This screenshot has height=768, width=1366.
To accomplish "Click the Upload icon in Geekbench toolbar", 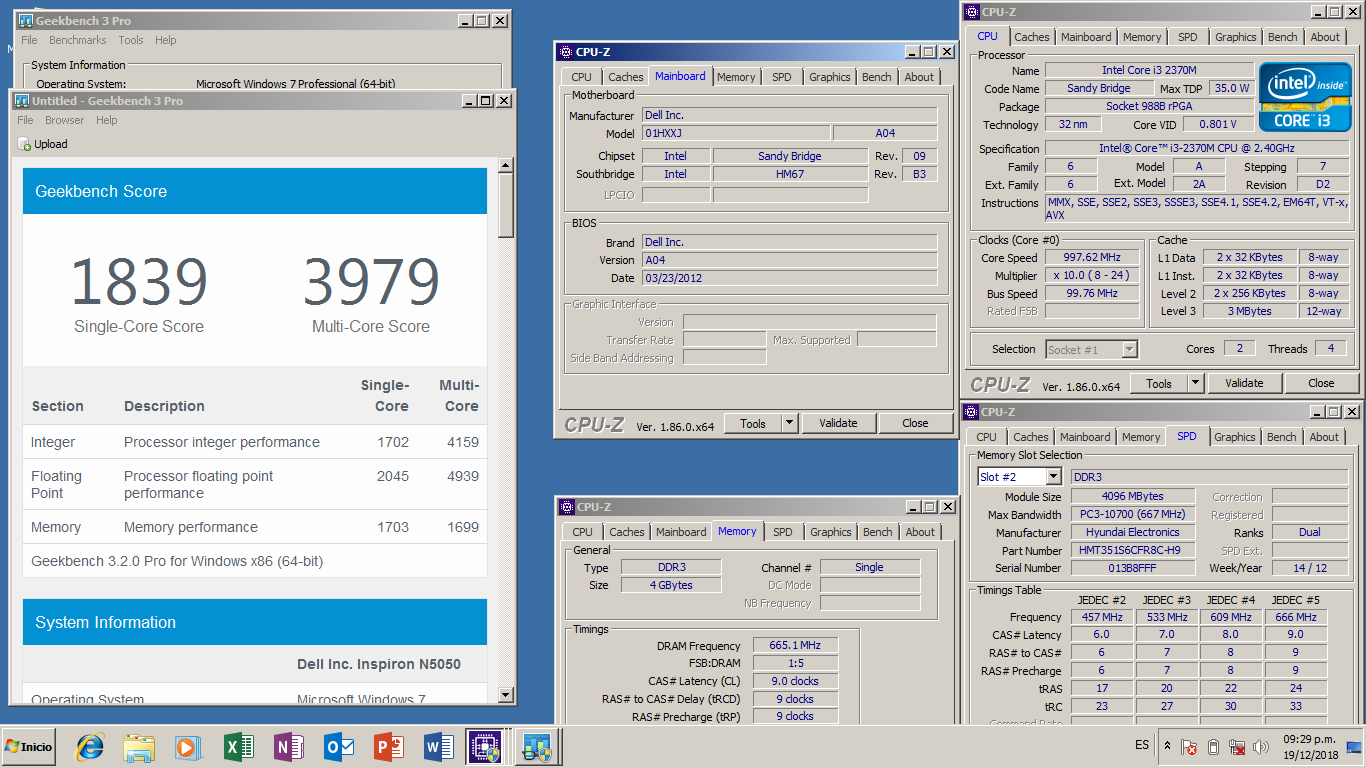I will pyautogui.click(x=25, y=144).
